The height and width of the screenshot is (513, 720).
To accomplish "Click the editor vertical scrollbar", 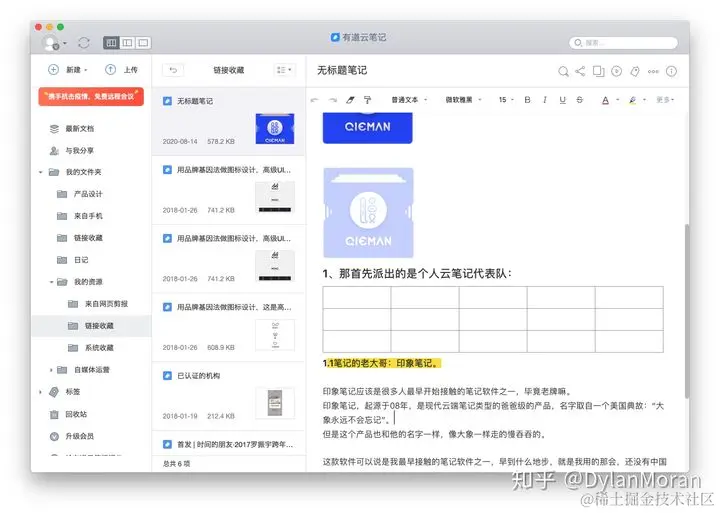I will pos(686,310).
